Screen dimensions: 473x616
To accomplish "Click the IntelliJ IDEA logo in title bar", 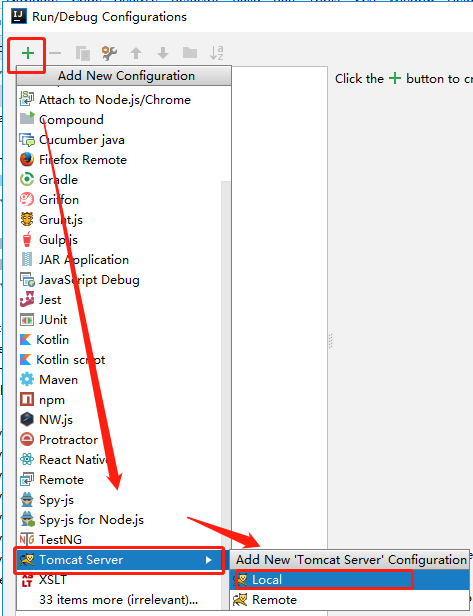I will [x=18, y=16].
